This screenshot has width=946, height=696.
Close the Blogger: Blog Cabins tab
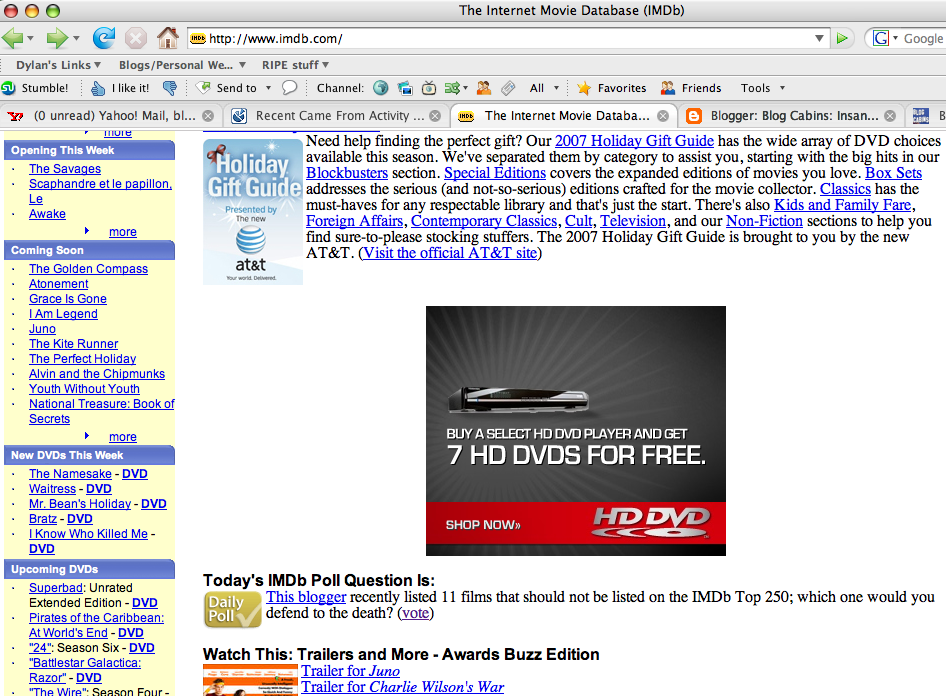(890, 116)
